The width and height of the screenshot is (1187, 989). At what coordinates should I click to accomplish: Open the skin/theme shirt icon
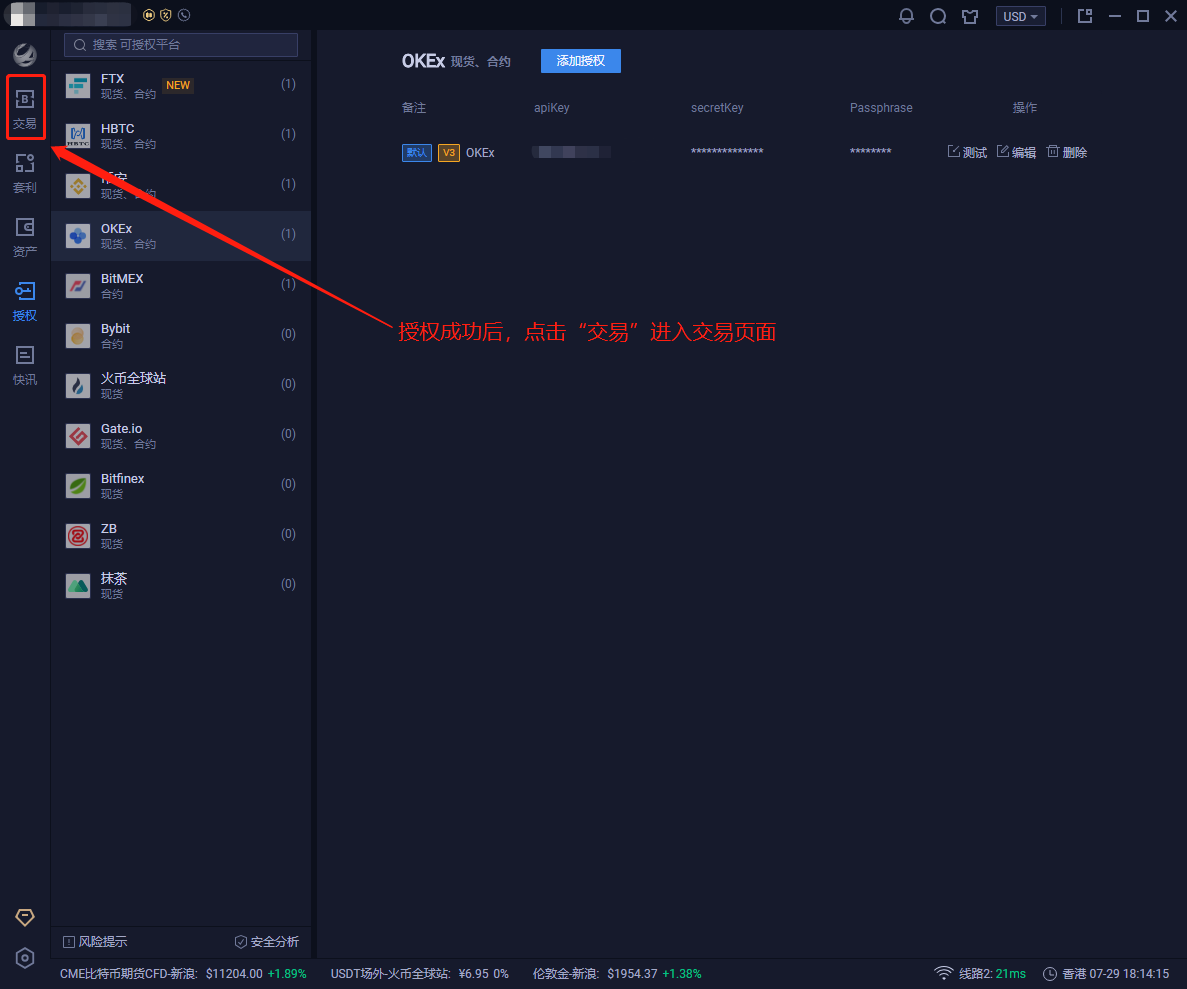970,16
